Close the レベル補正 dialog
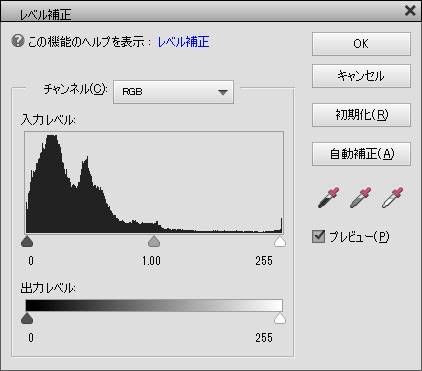 coord(410,11)
